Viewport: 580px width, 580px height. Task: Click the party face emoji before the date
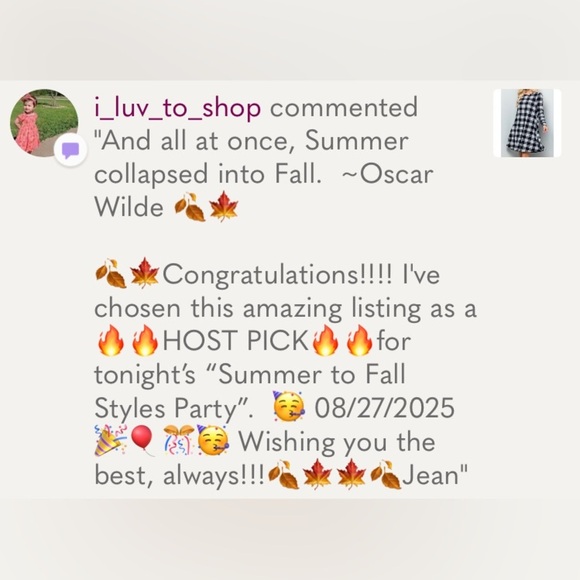coord(289,407)
